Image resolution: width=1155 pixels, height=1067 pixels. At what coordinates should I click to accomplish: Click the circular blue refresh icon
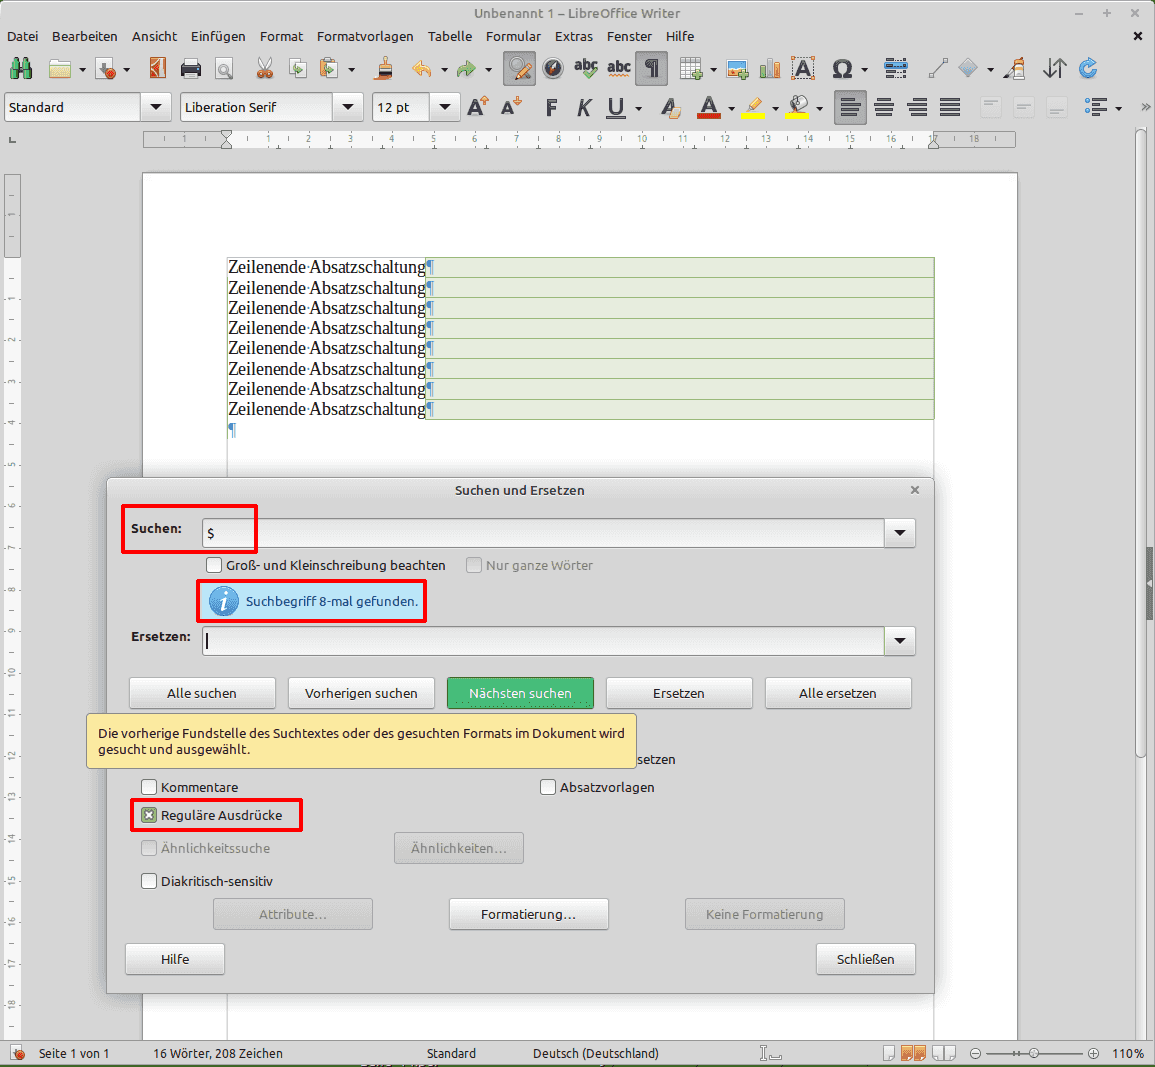pos(1088,68)
